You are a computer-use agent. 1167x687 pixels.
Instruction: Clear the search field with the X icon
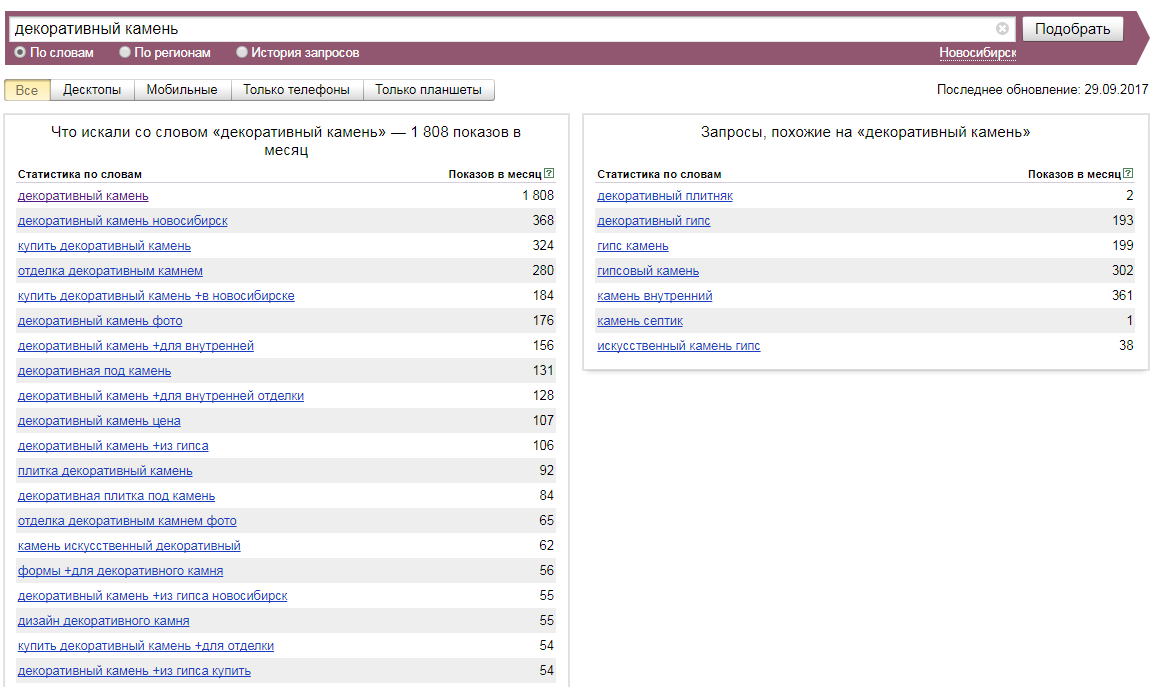(x=1002, y=29)
